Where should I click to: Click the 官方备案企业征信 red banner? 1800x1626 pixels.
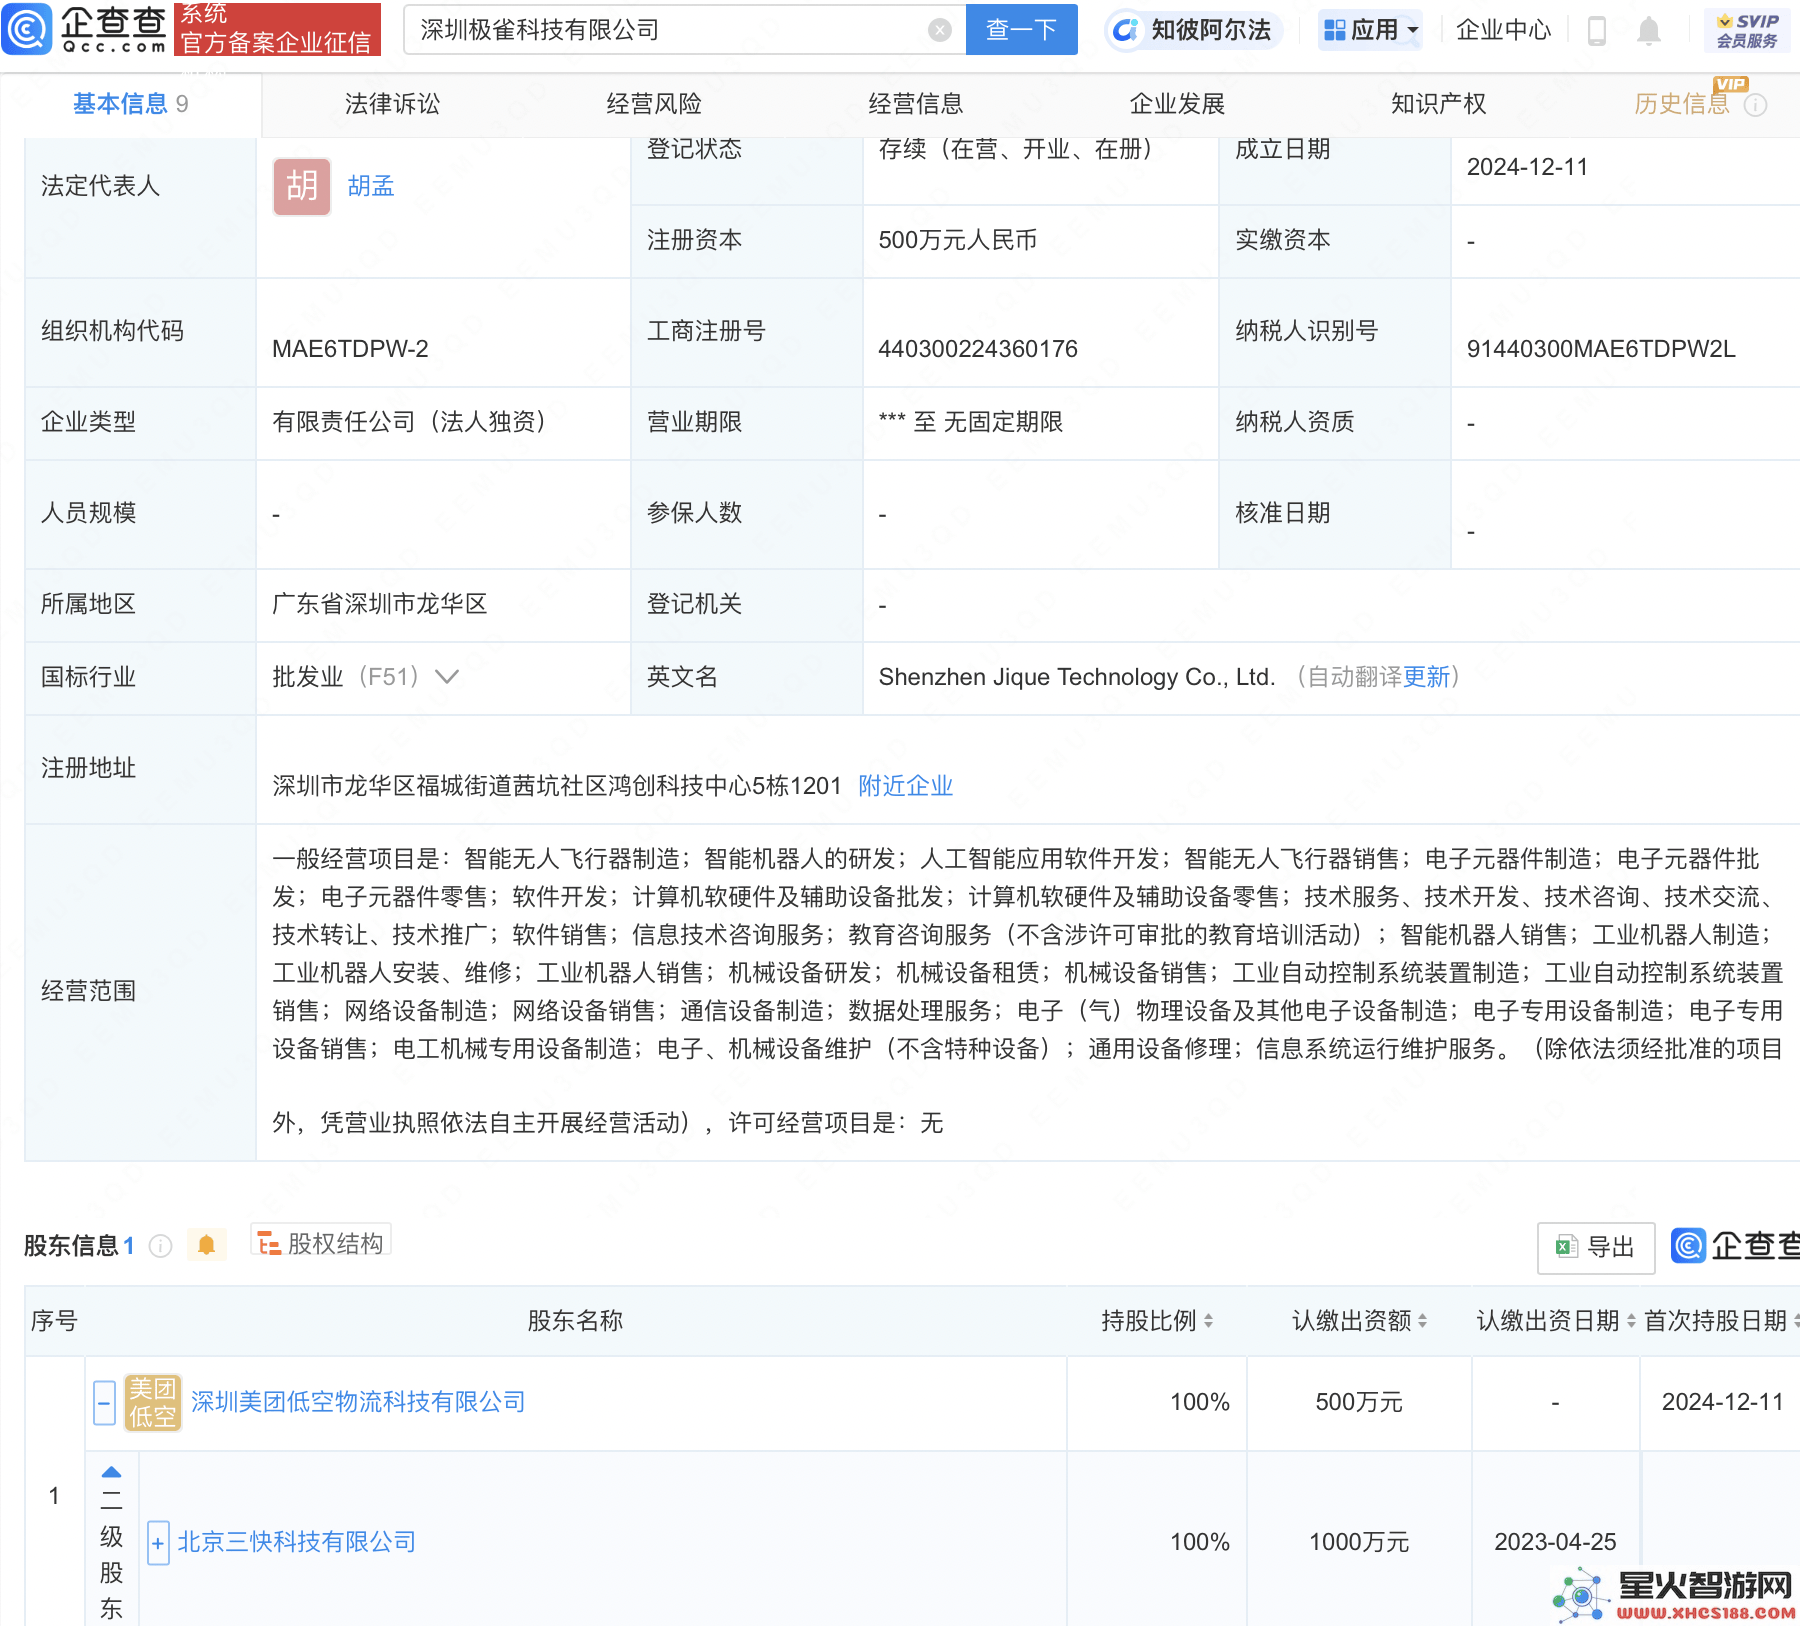coord(277,29)
